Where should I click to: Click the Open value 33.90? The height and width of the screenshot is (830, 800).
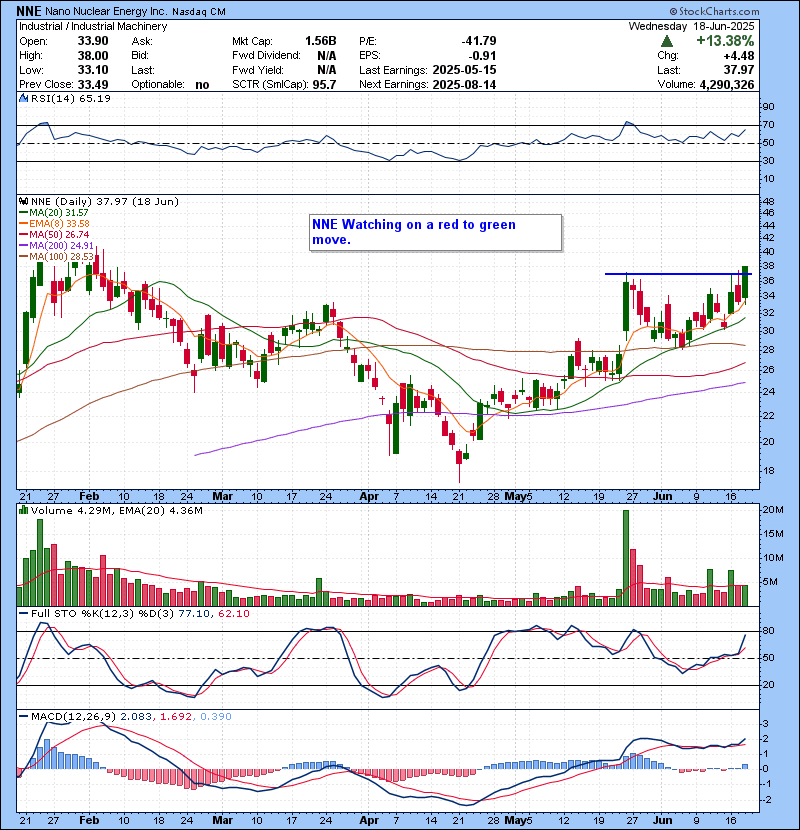(x=93, y=41)
